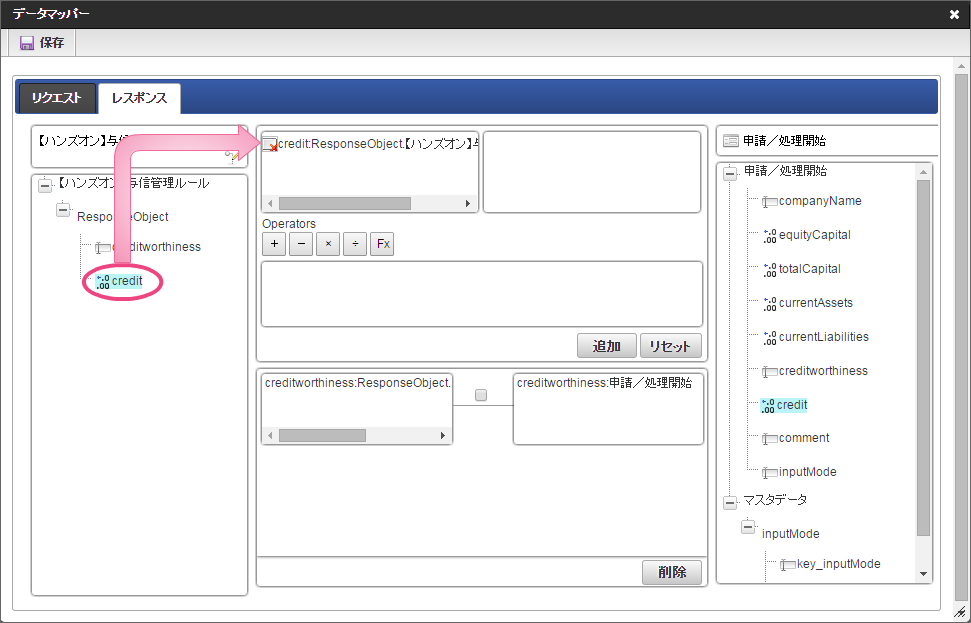This screenshot has width=971, height=623.
Task: Select credit field in left tree
Action: (x=127, y=281)
